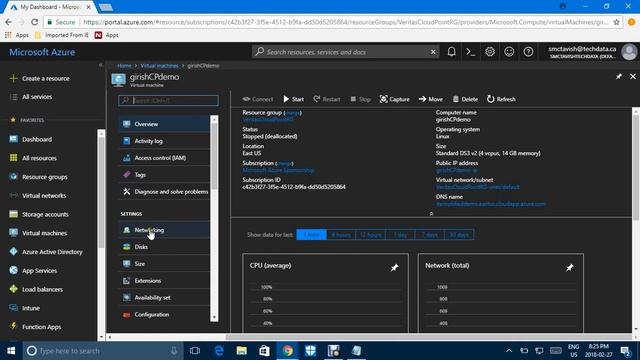Open Extensions settings
640x360 pixels.
(x=164, y=280)
